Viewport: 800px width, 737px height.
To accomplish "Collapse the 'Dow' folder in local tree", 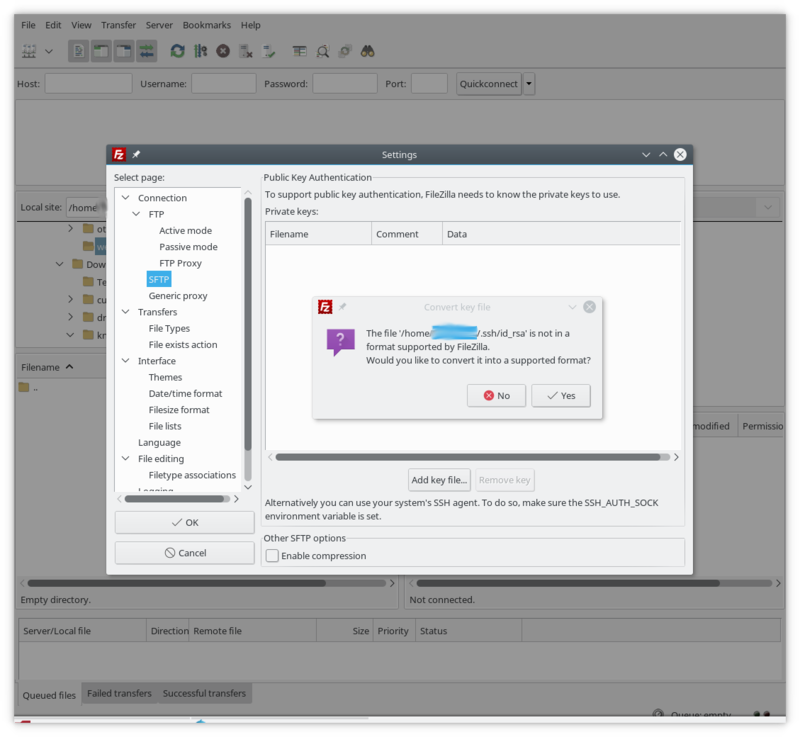I will click(x=60, y=264).
